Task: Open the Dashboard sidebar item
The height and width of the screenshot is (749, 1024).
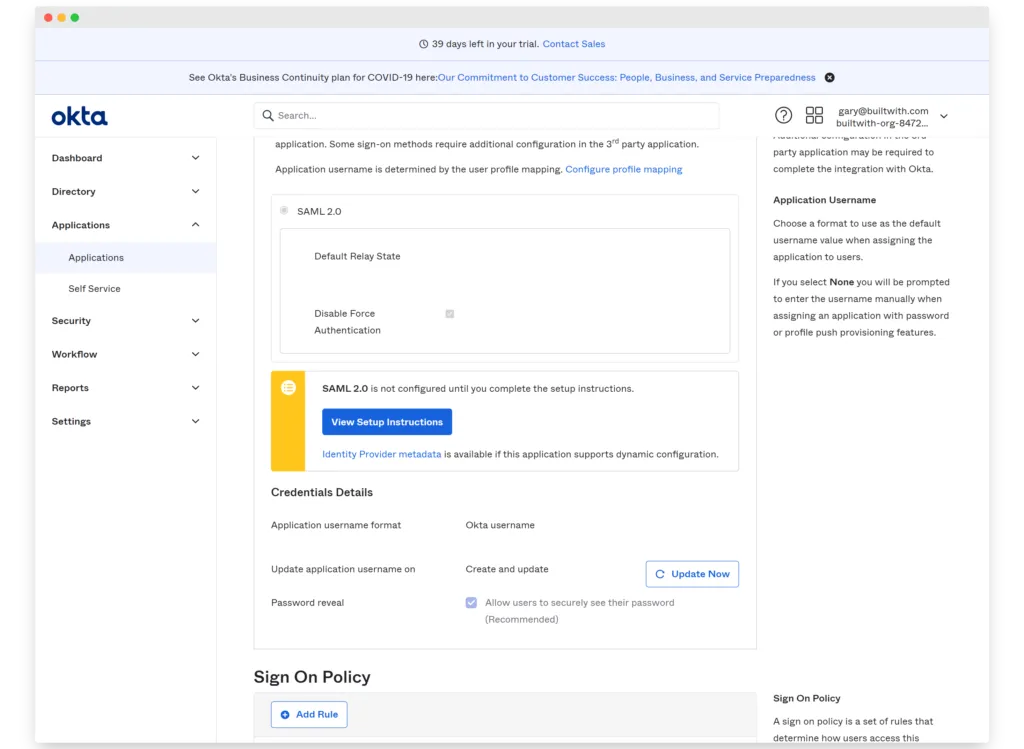Action: 125,158
